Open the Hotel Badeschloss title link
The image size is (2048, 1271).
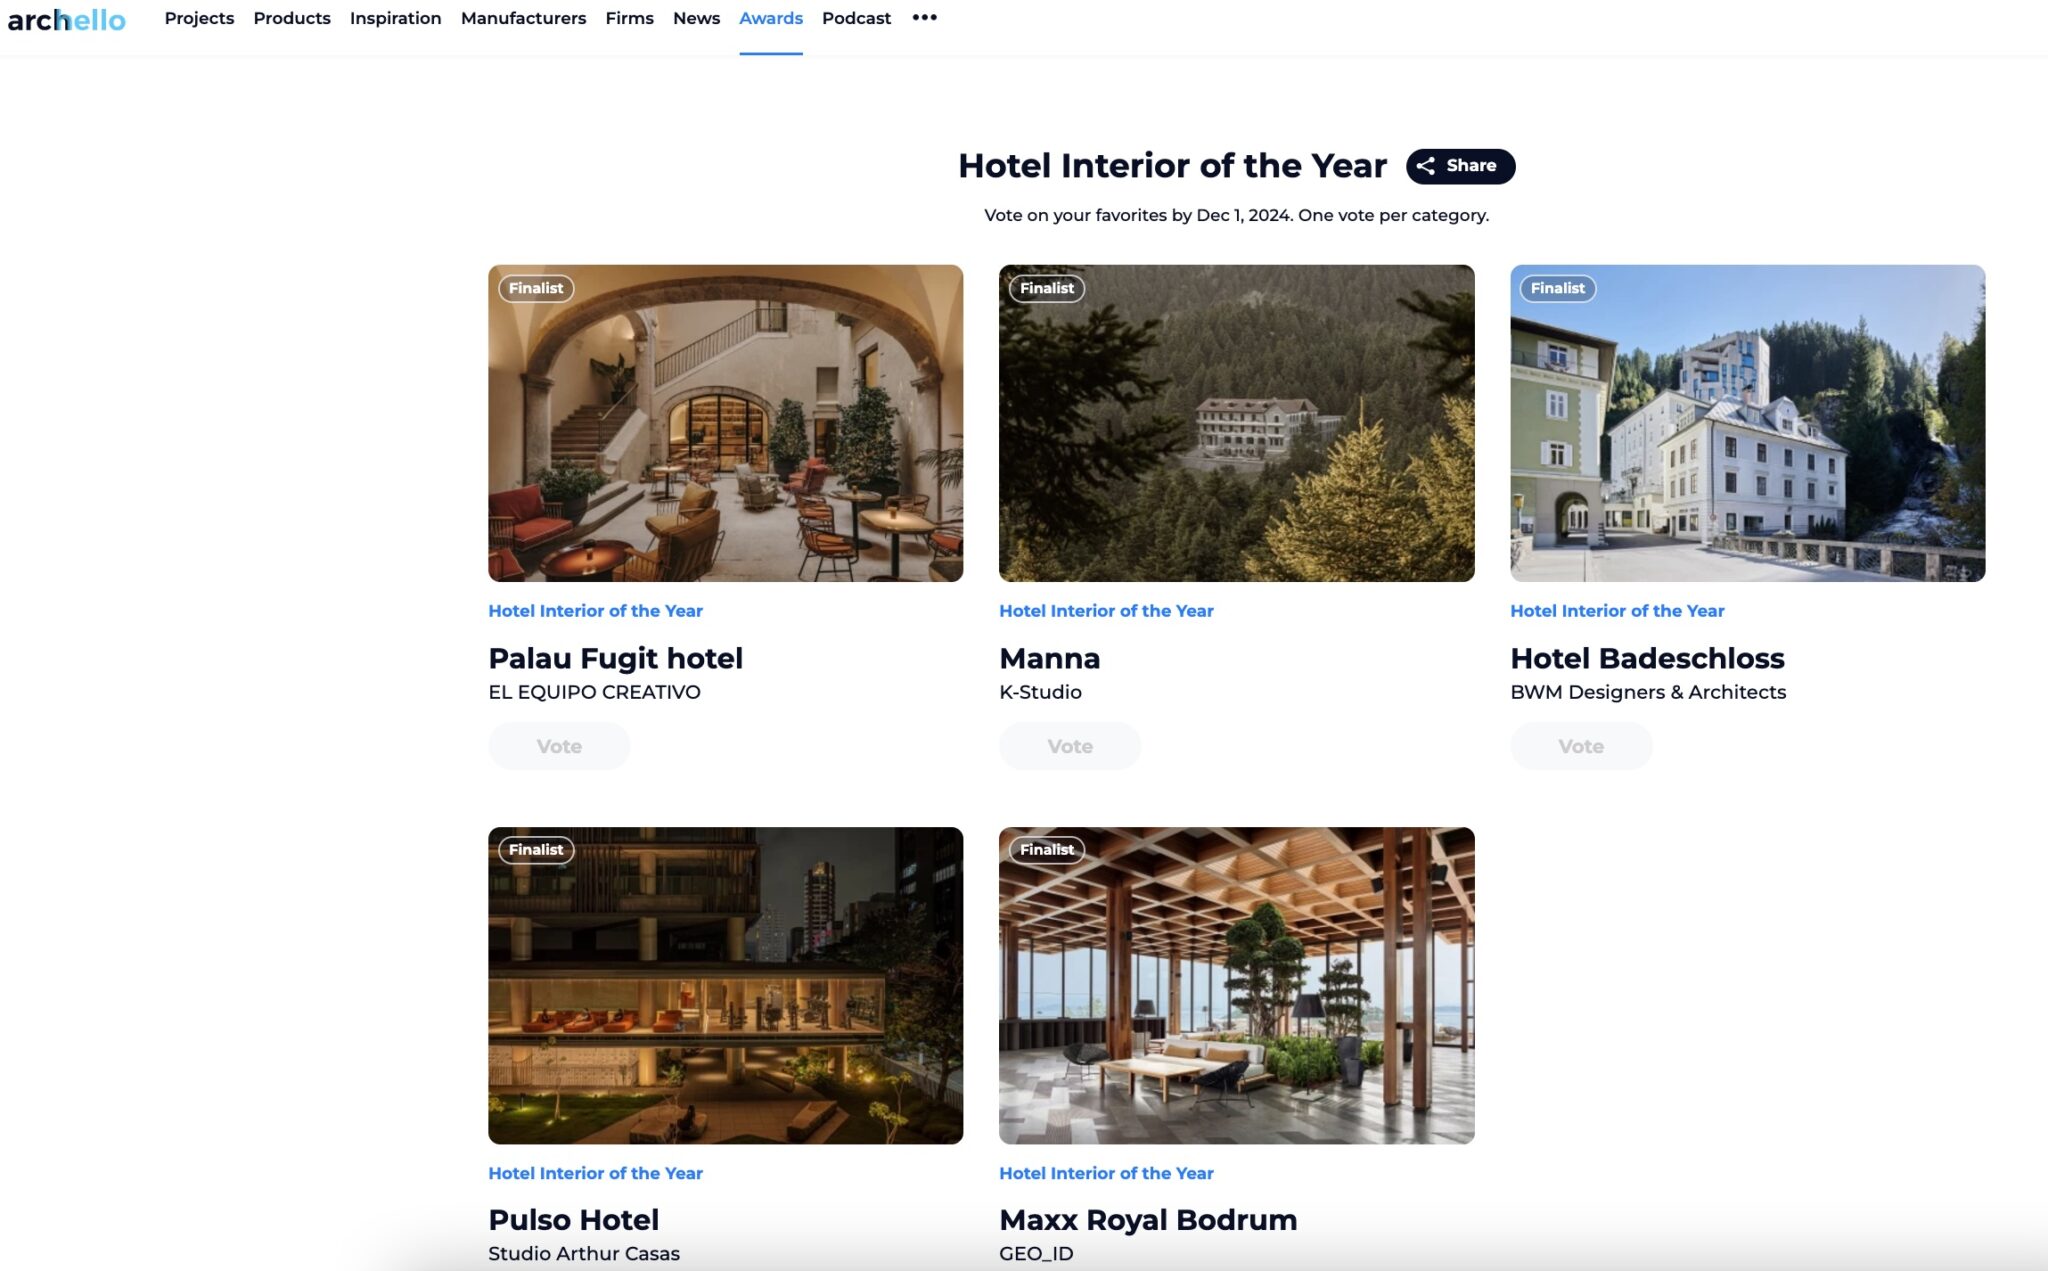pos(1647,658)
